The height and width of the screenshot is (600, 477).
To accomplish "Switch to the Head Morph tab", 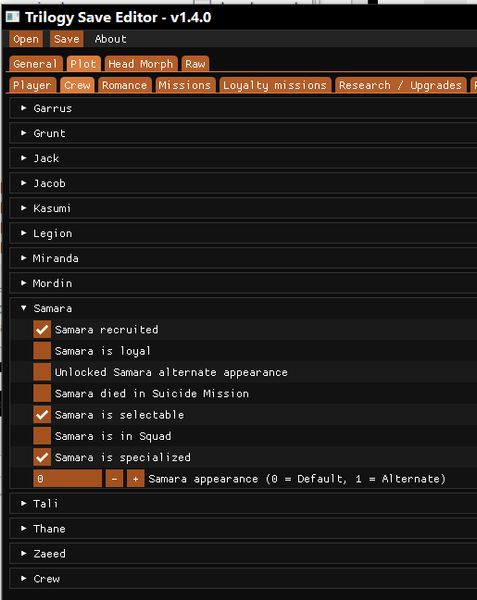I will click(x=141, y=64).
